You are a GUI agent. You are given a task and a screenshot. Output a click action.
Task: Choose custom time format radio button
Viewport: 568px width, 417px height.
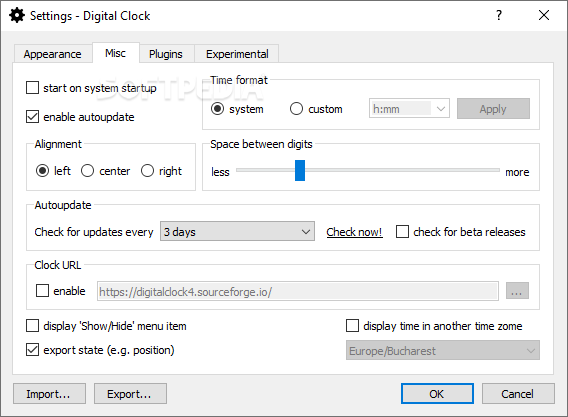(x=296, y=109)
